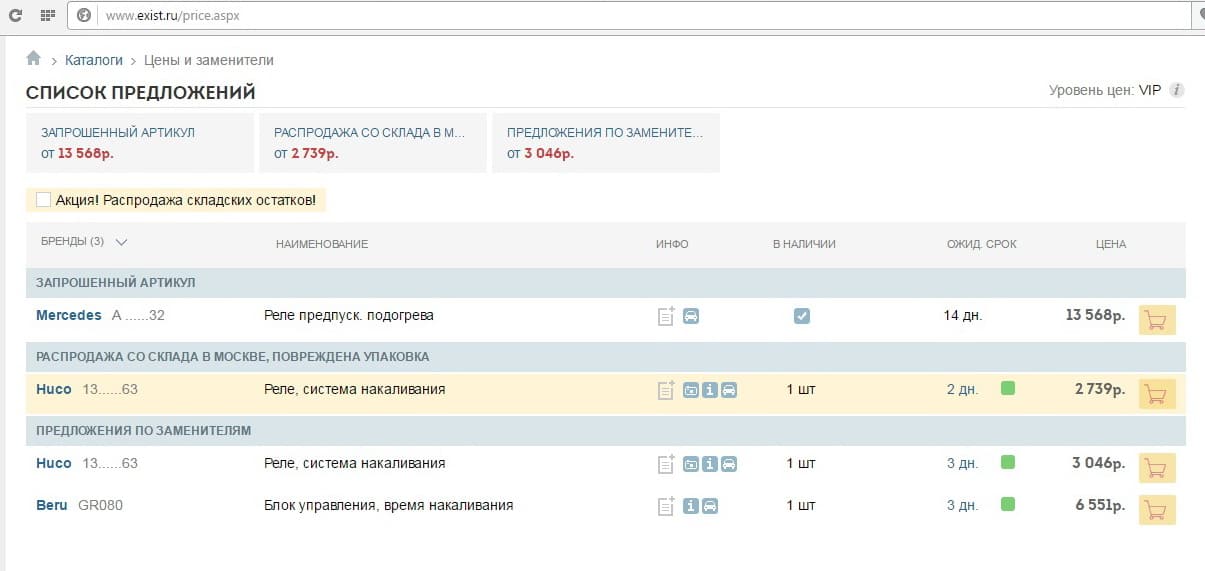Tick the Акция! Распродажа складских остатков checkbox
The width and height of the screenshot is (1205, 571).
pyautogui.click(x=43, y=200)
